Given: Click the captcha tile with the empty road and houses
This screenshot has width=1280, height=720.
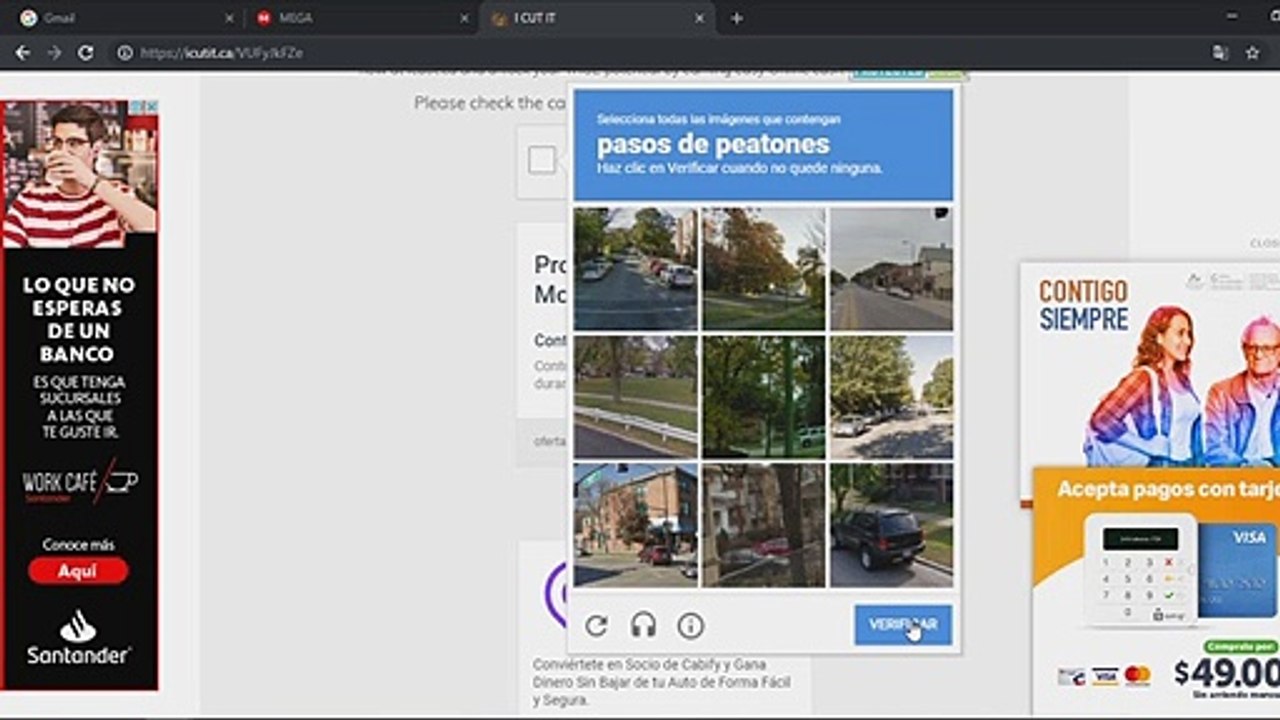Looking at the screenshot, I should tap(891, 269).
